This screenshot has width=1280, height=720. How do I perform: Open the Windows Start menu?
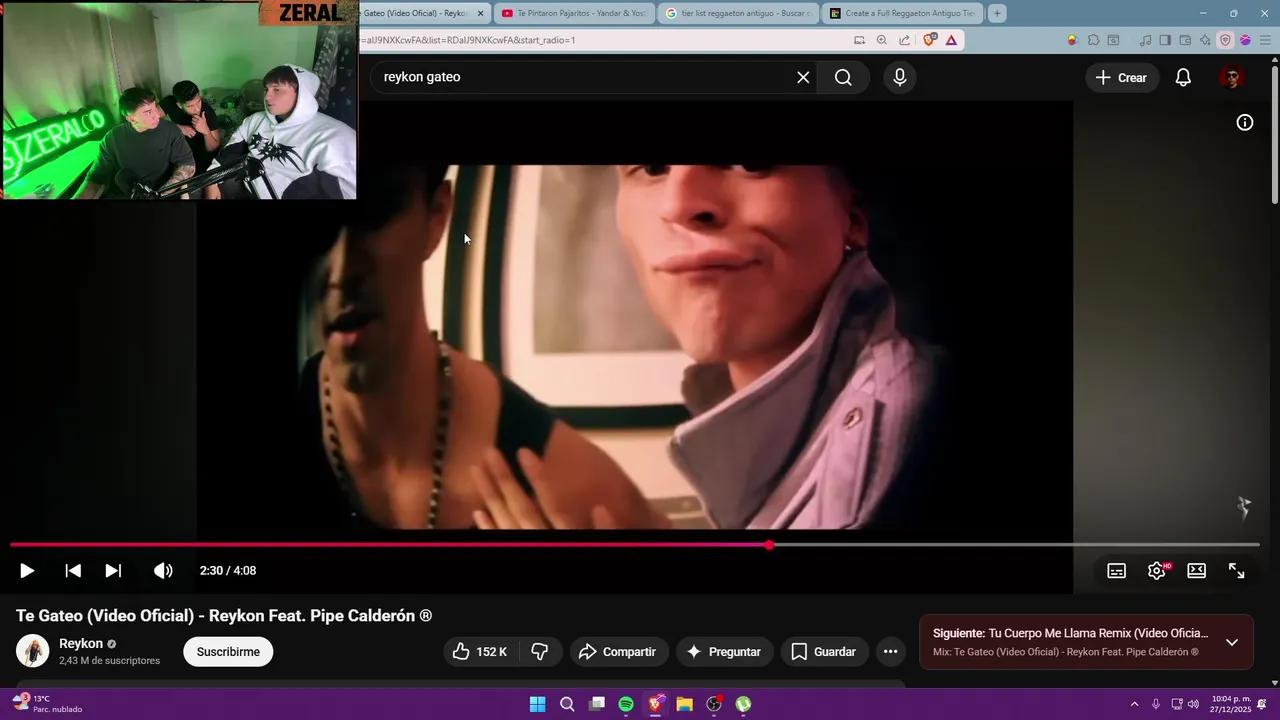point(537,704)
